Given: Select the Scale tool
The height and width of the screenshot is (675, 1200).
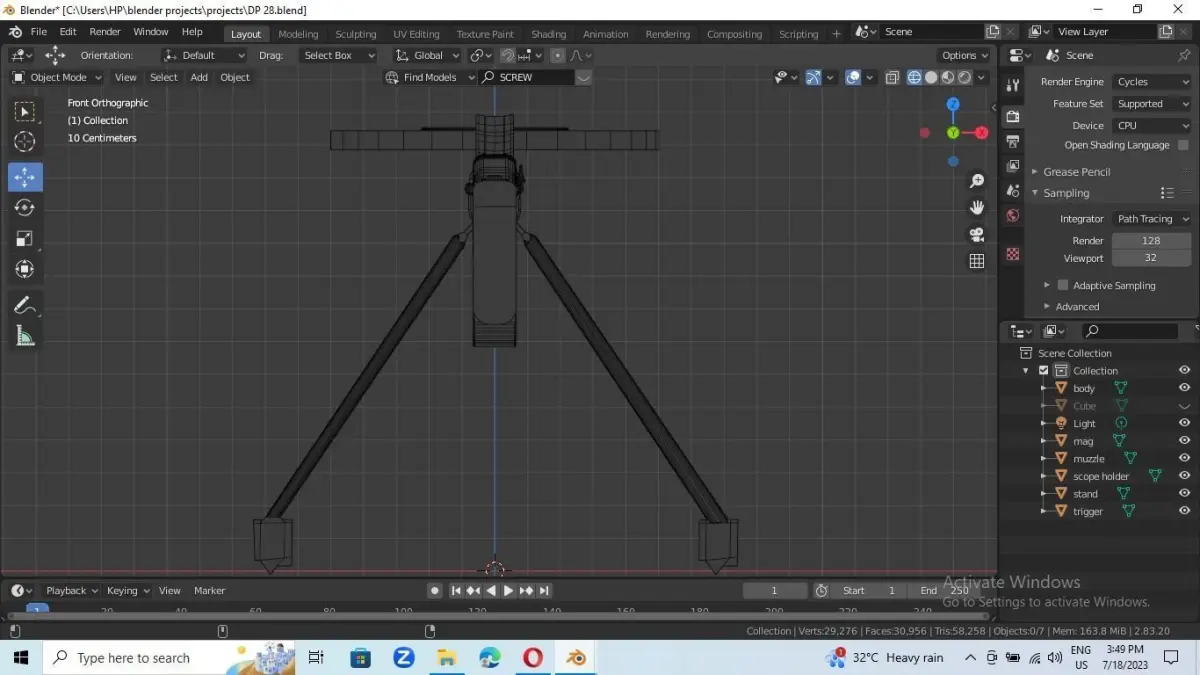Looking at the screenshot, I should (x=25, y=239).
